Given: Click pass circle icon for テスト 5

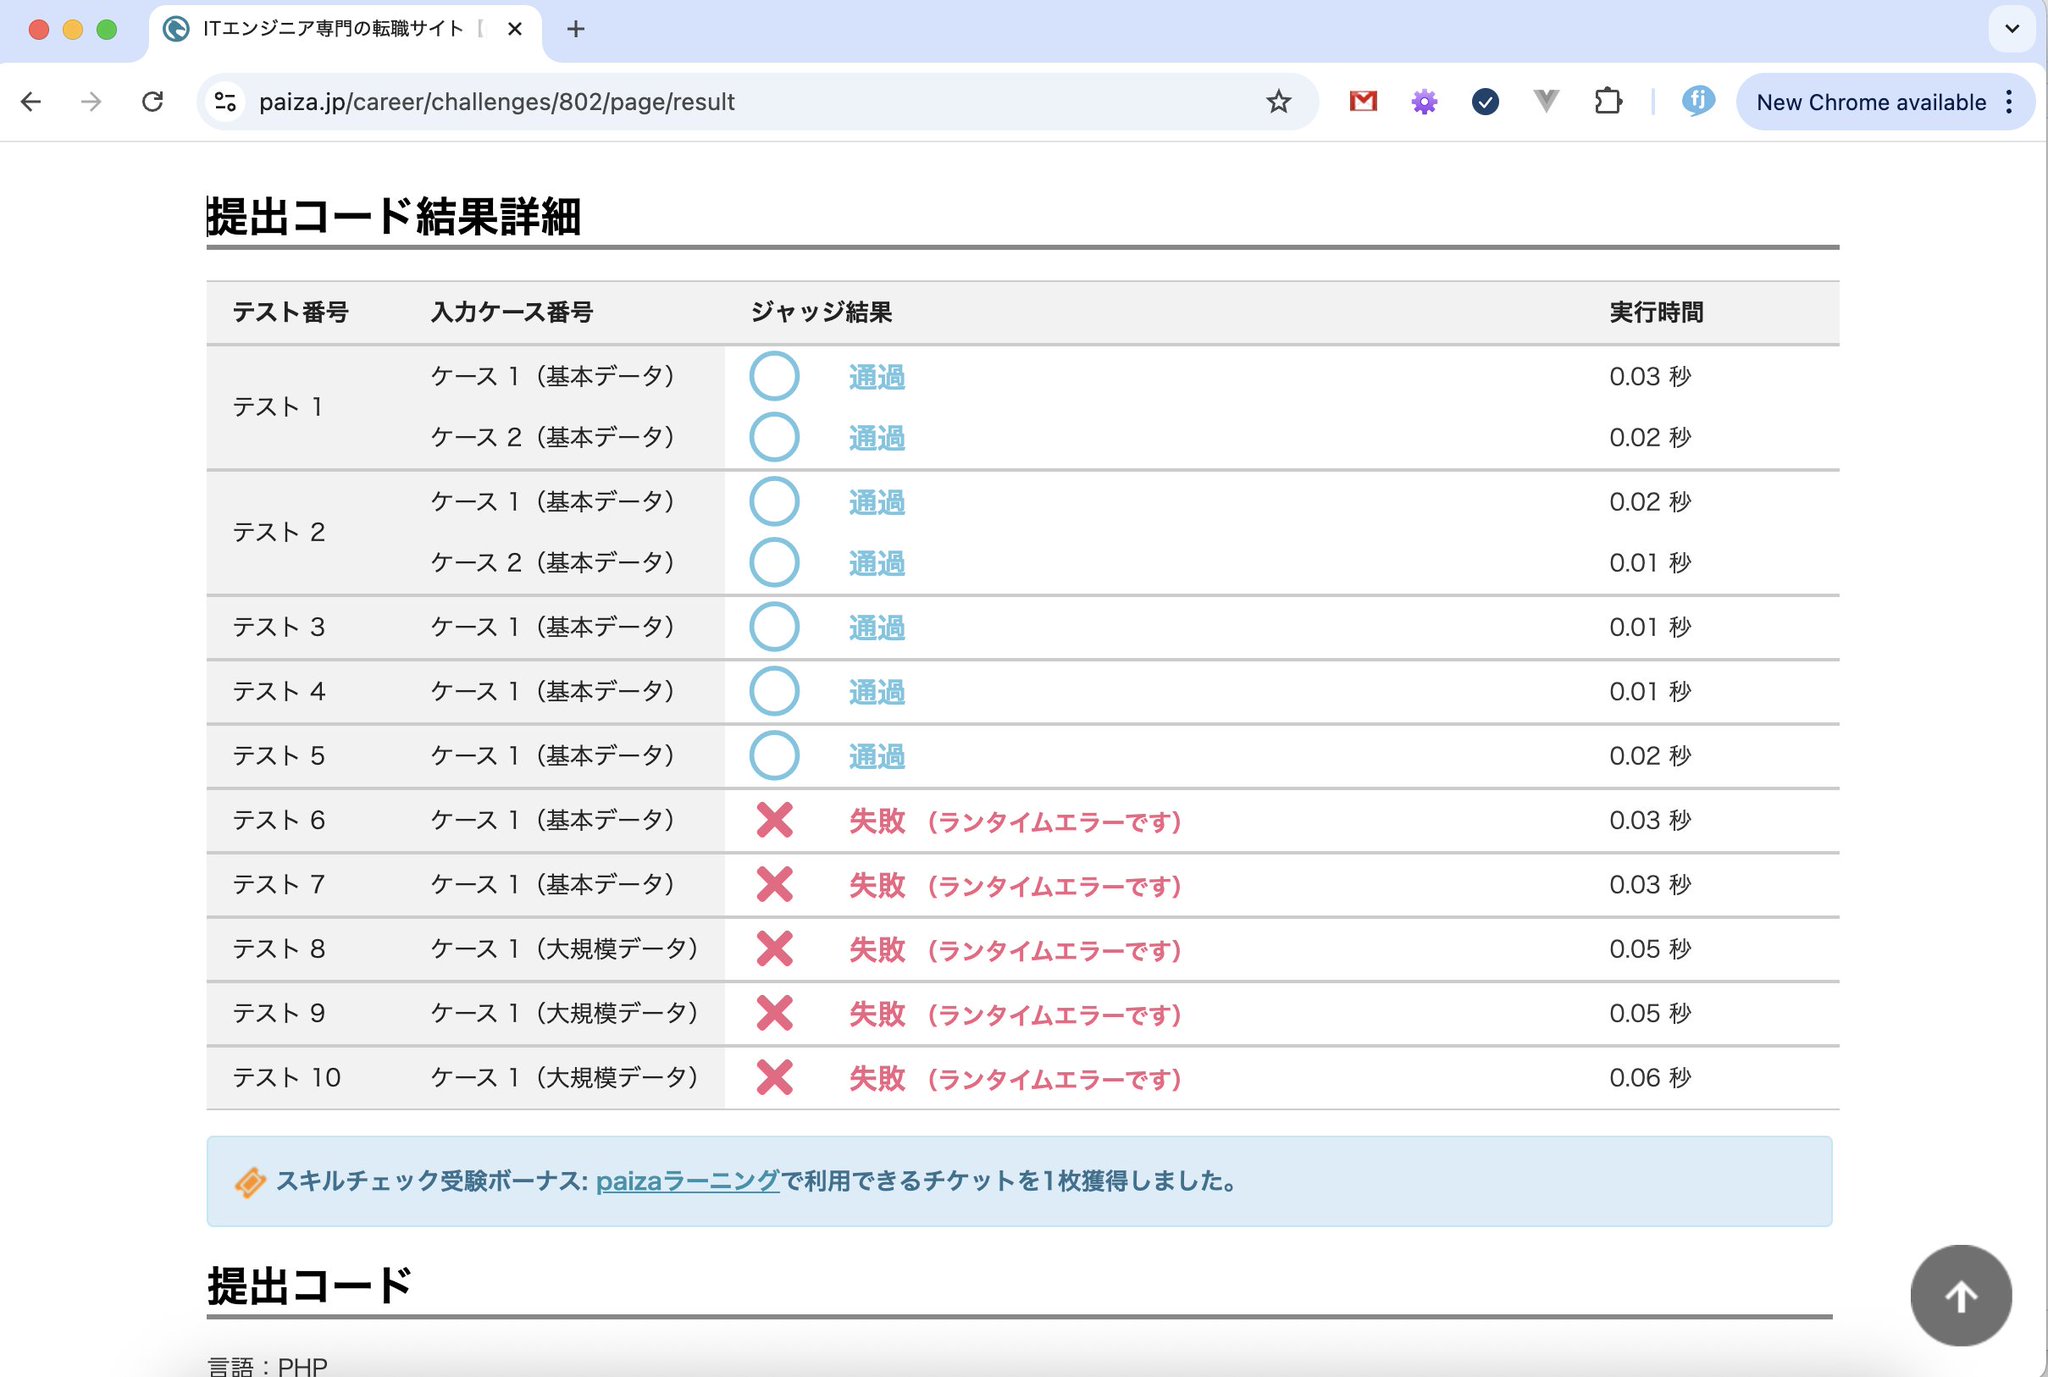Looking at the screenshot, I should 774,755.
